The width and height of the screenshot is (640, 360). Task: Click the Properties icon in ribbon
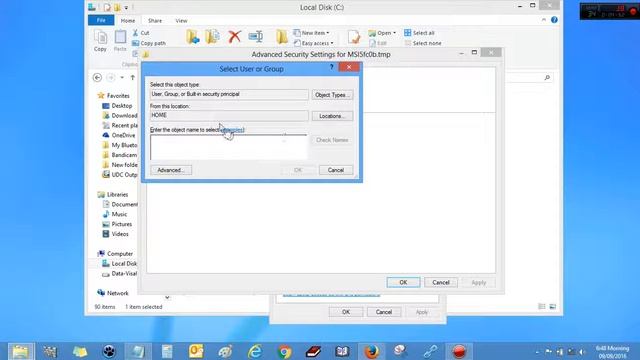coord(354,37)
